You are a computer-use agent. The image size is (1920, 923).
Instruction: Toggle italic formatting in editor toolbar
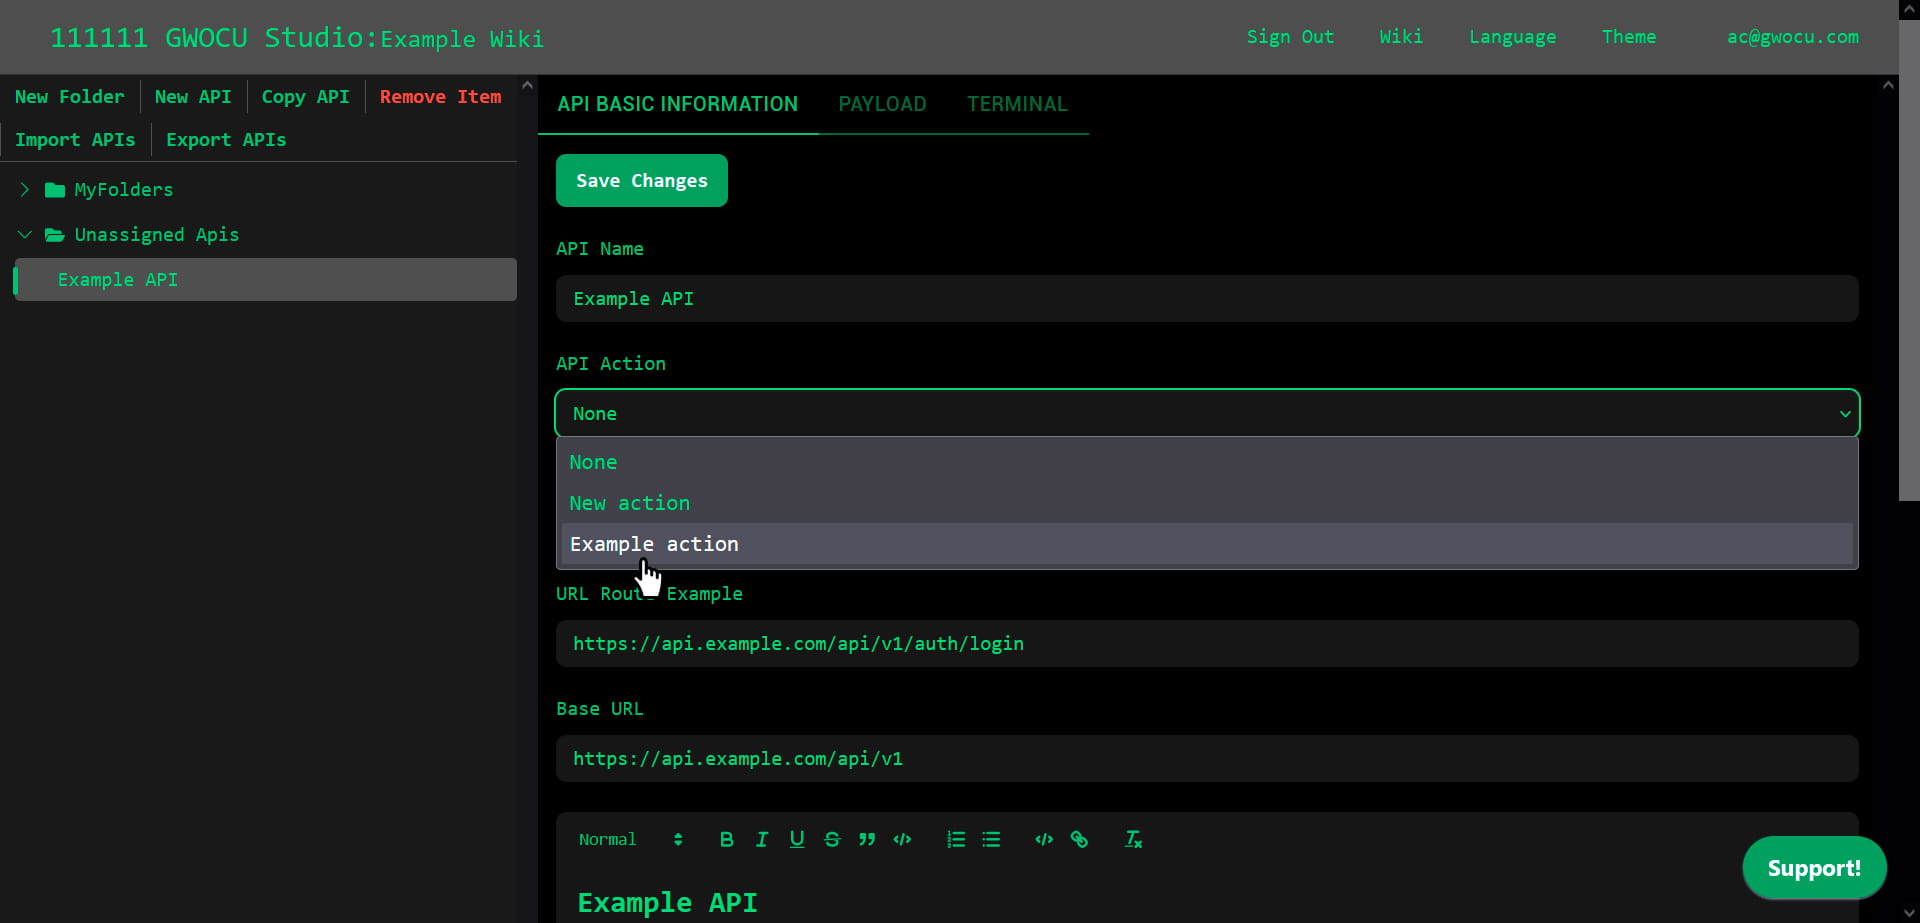pyautogui.click(x=762, y=839)
